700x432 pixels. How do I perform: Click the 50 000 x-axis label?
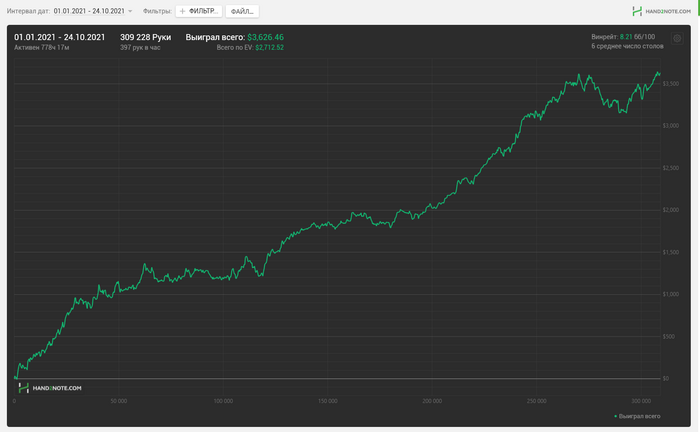coord(119,401)
